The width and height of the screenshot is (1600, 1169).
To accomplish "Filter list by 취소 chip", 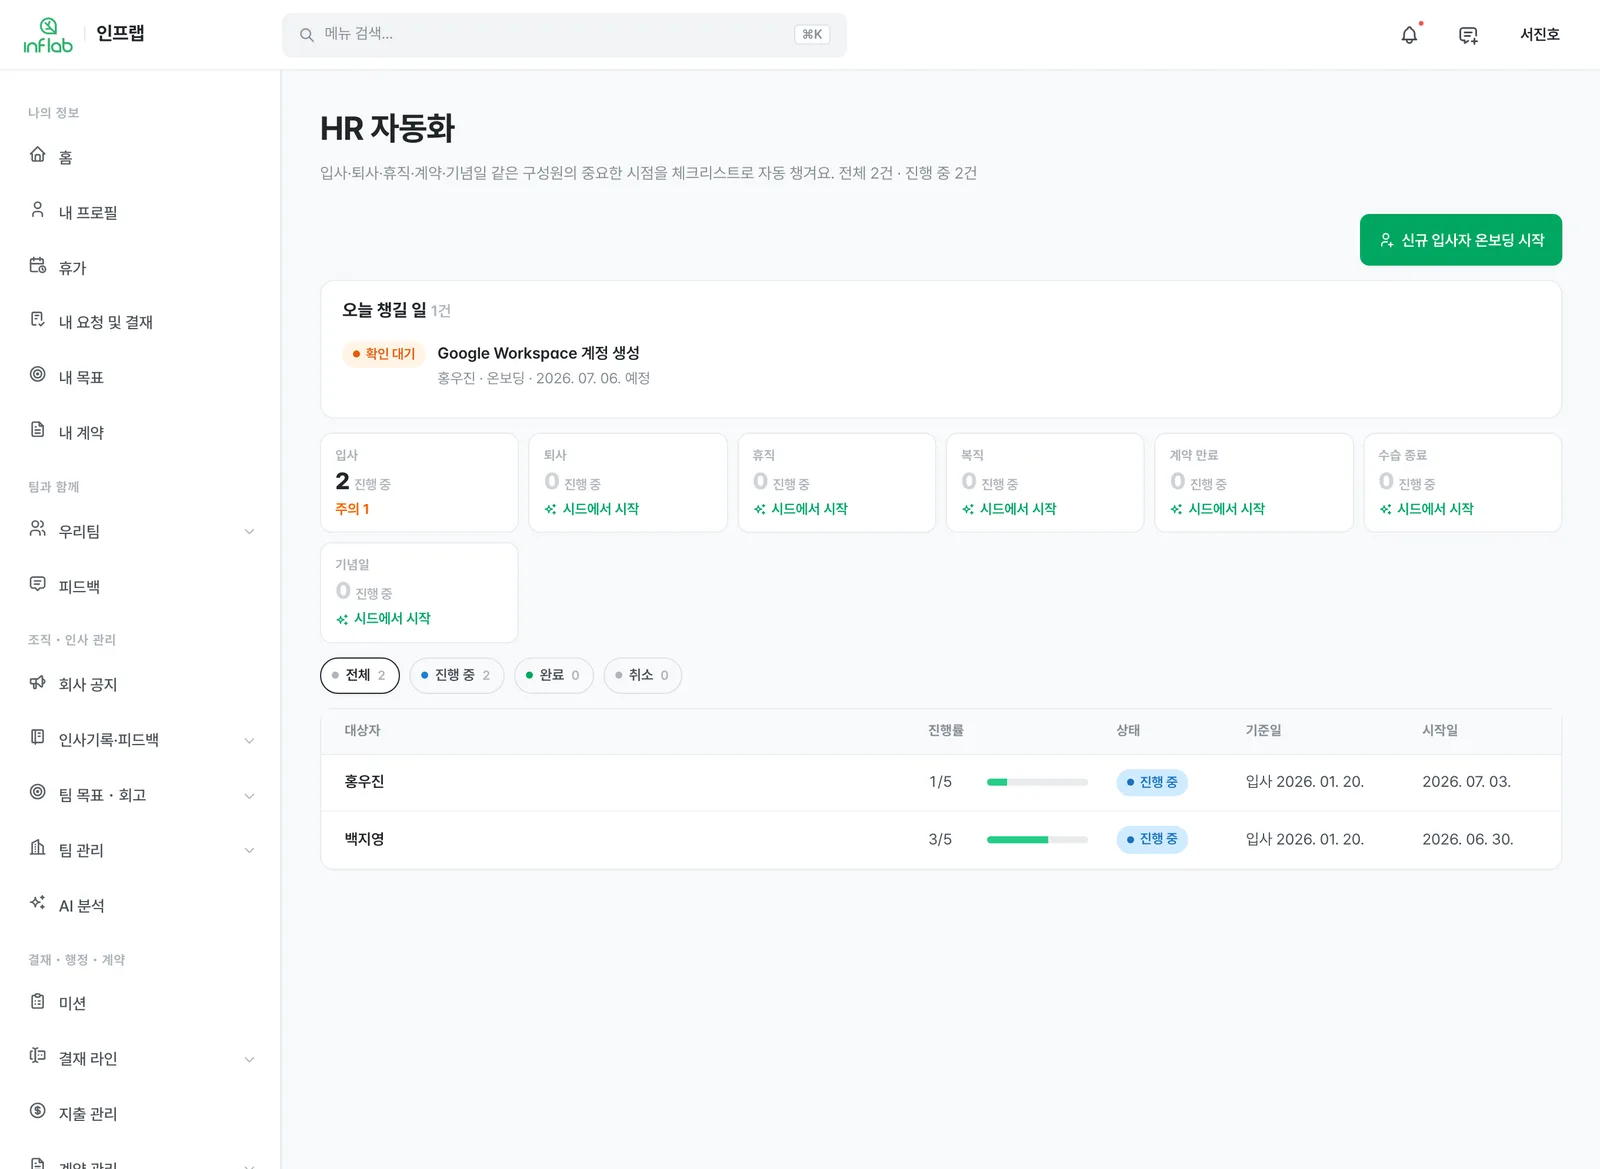I will coord(643,675).
